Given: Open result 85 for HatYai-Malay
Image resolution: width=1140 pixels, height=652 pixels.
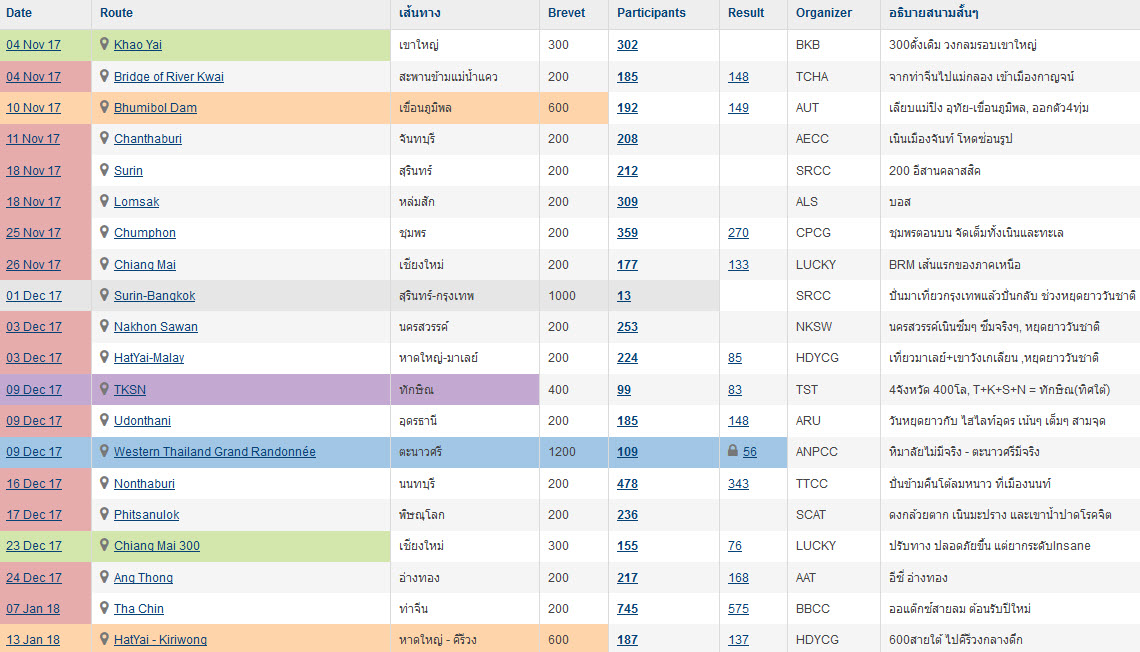Looking at the screenshot, I should tap(735, 358).
